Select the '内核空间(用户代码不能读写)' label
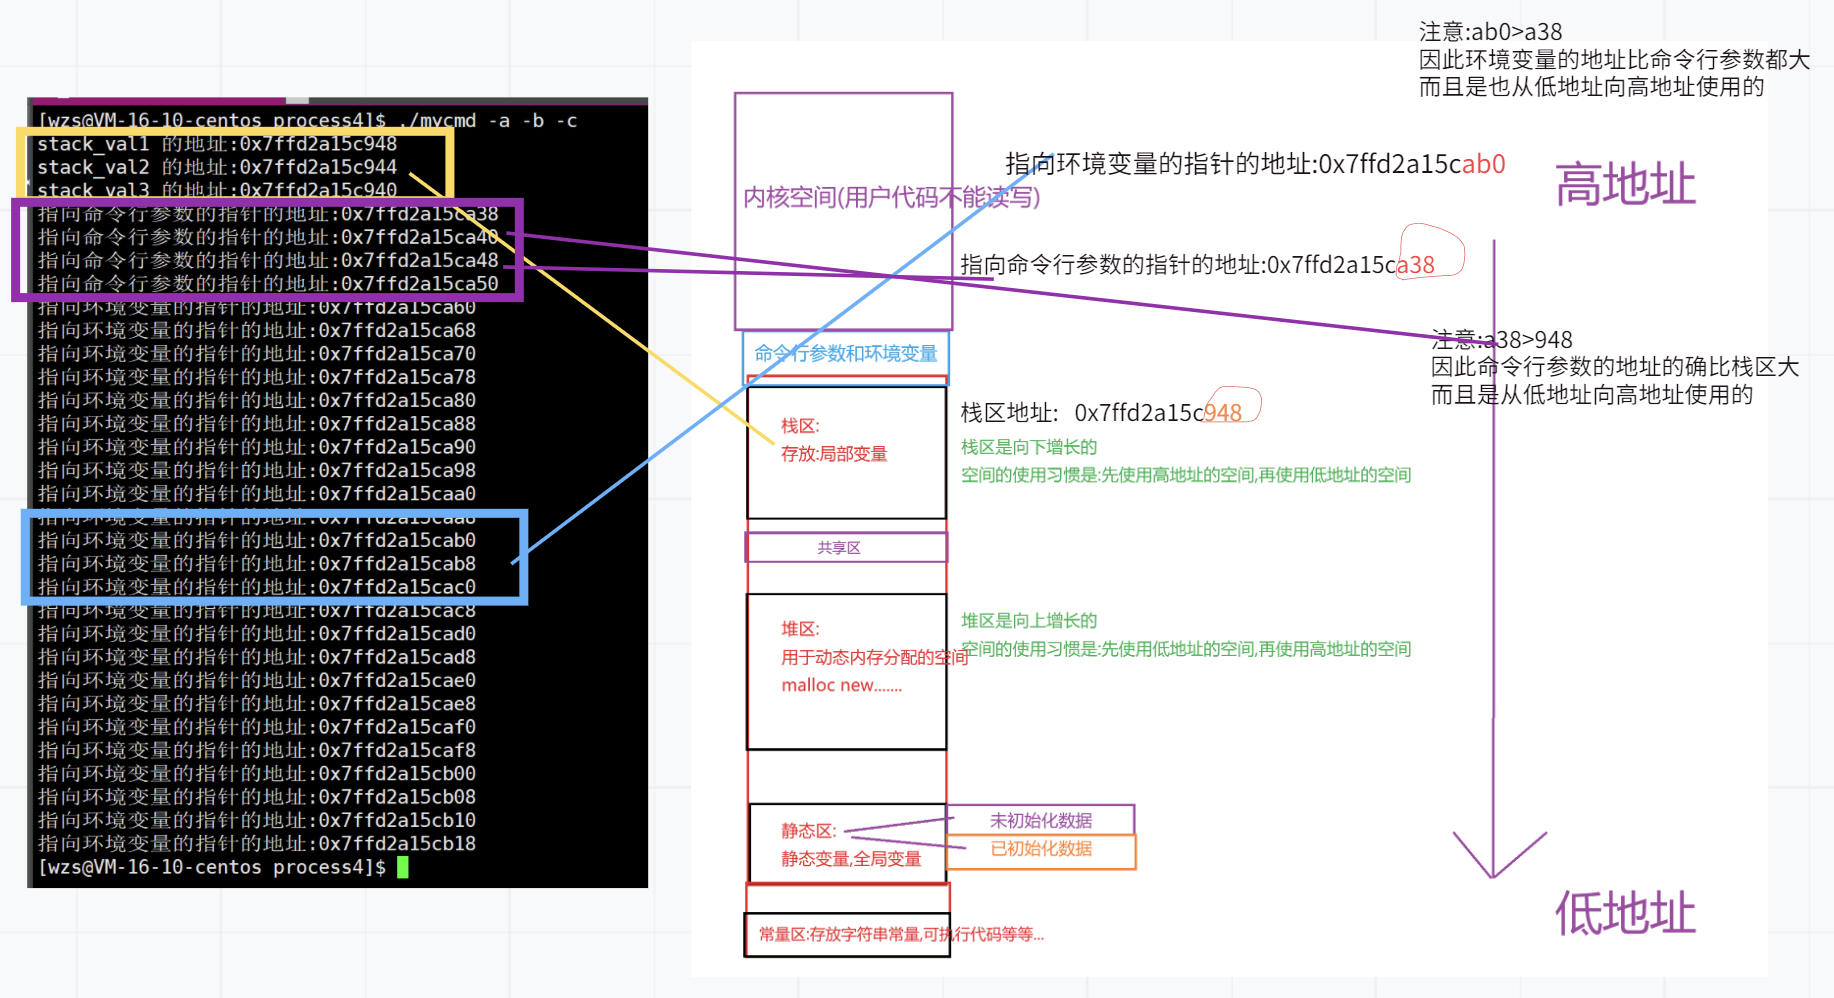This screenshot has width=1834, height=998. [x=892, y=197]
